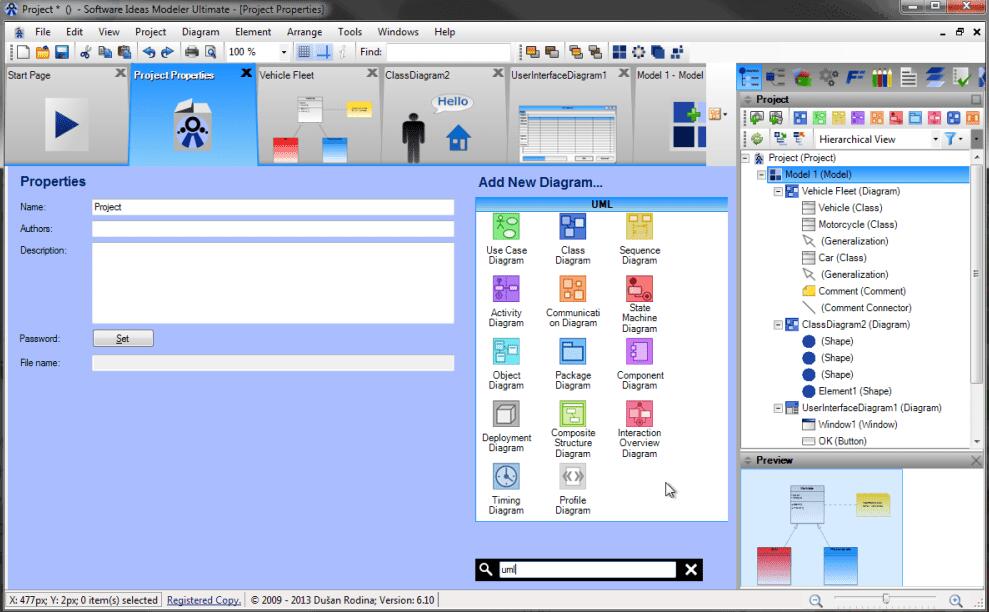Click the Print icon in toolbar
This screenshot has width=989, height=612.
[x=191, y=52]
